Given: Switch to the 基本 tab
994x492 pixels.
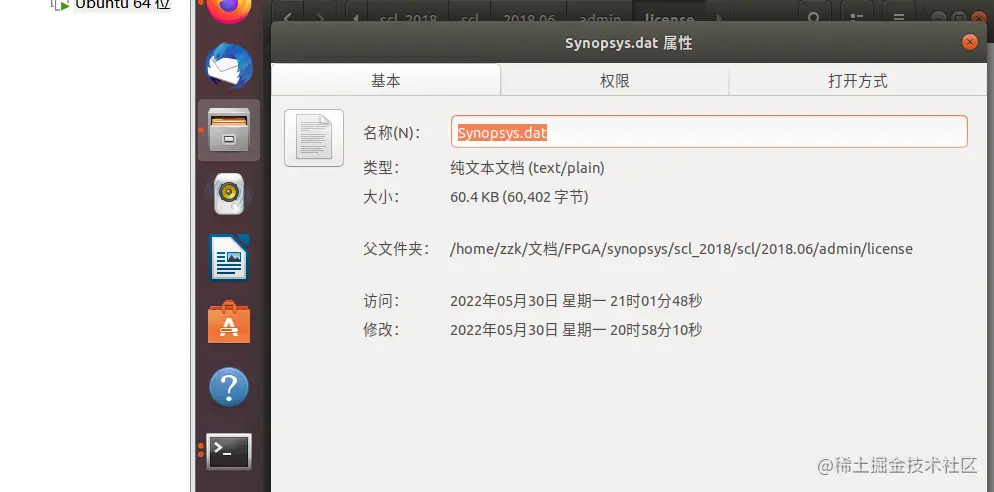Looking at the screenshot, I should (385, 81).
